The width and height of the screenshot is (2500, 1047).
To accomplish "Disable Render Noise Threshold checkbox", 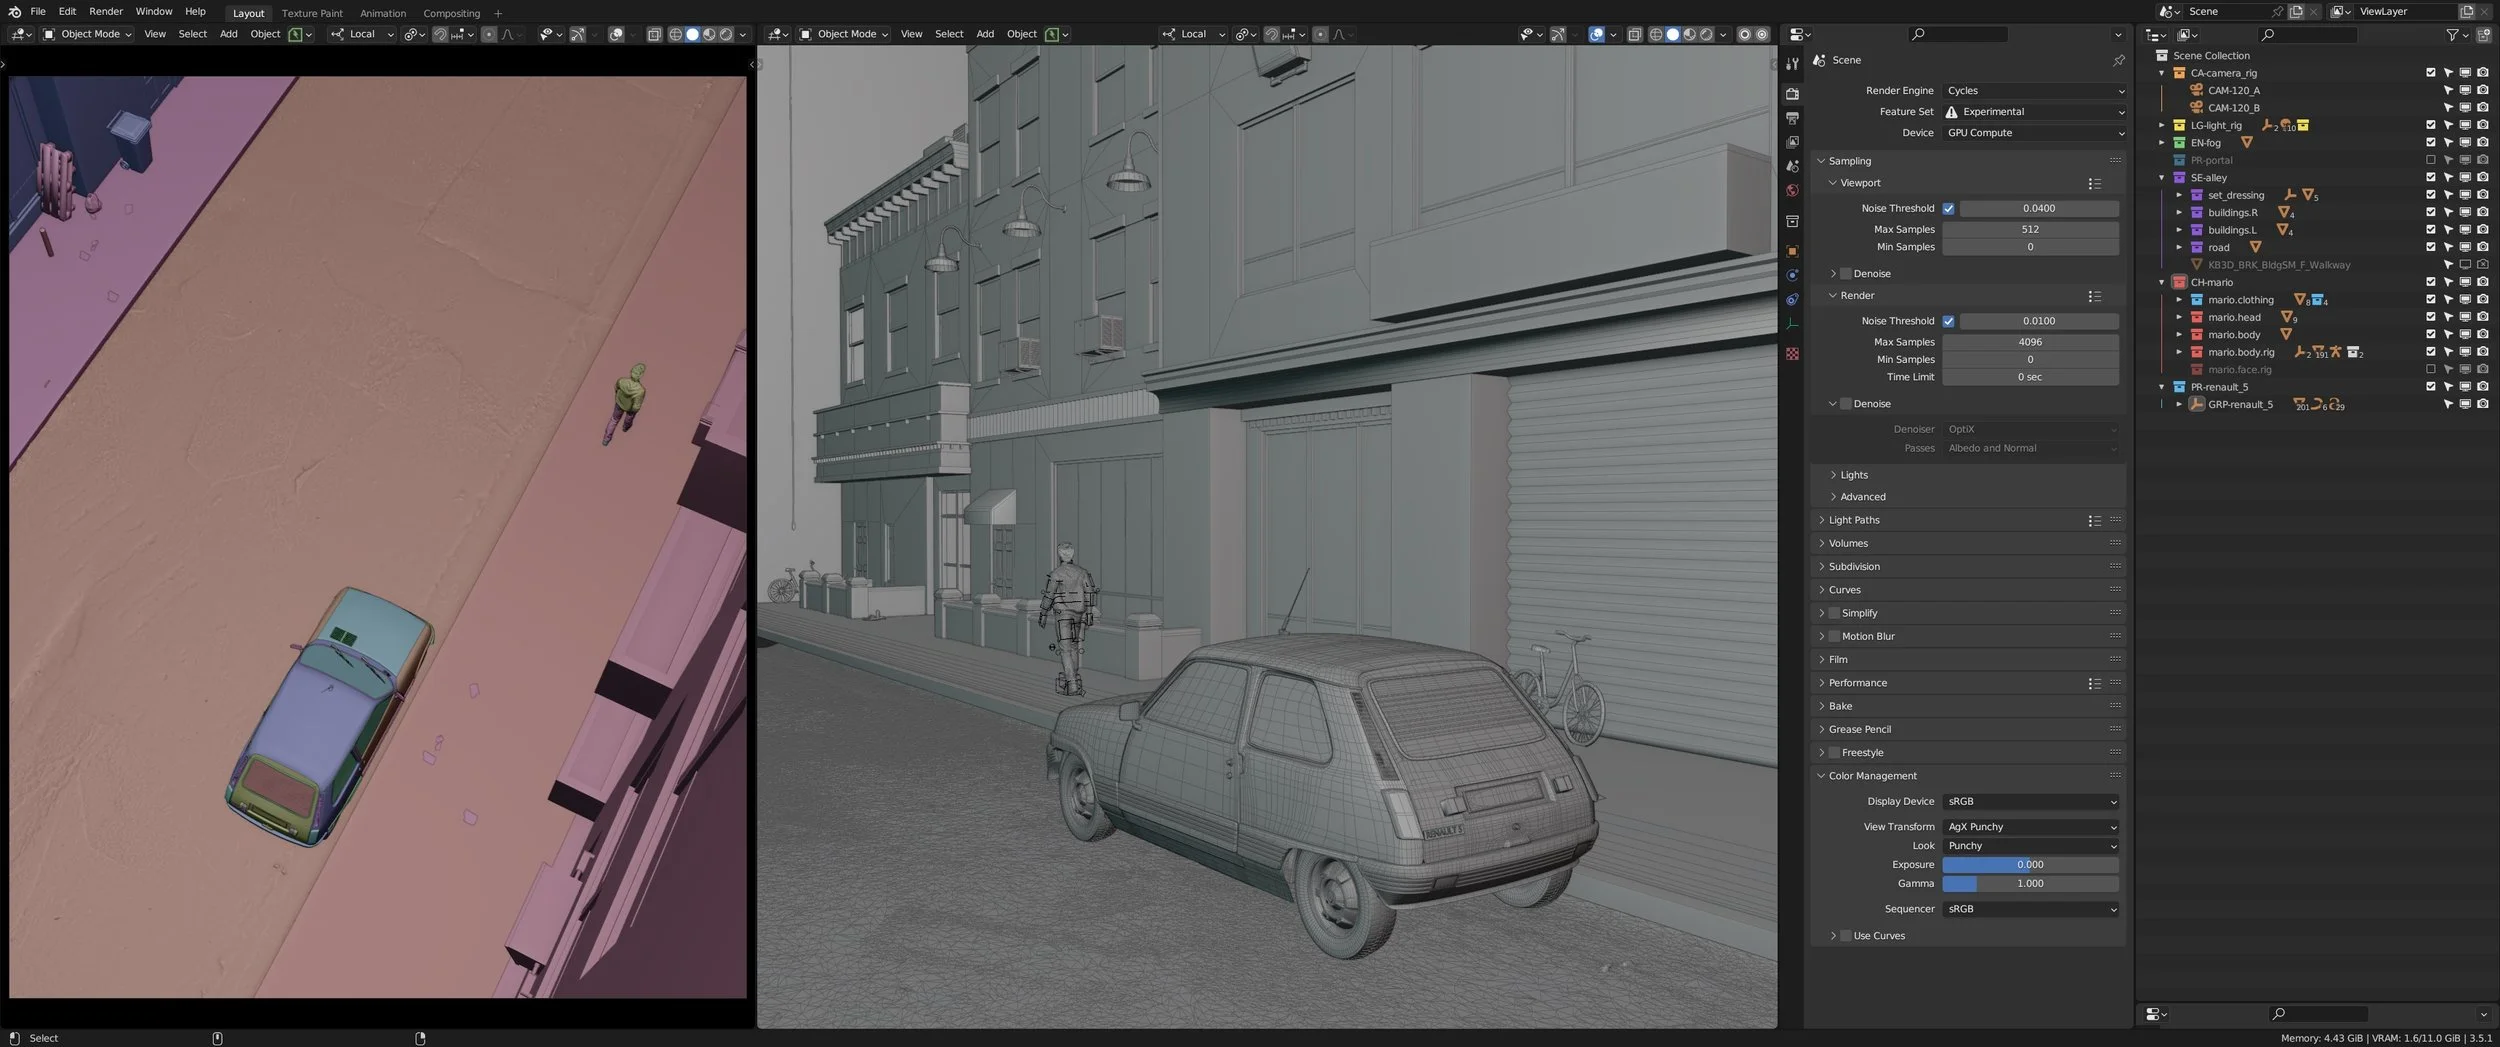I will [x=1948, y=321].
